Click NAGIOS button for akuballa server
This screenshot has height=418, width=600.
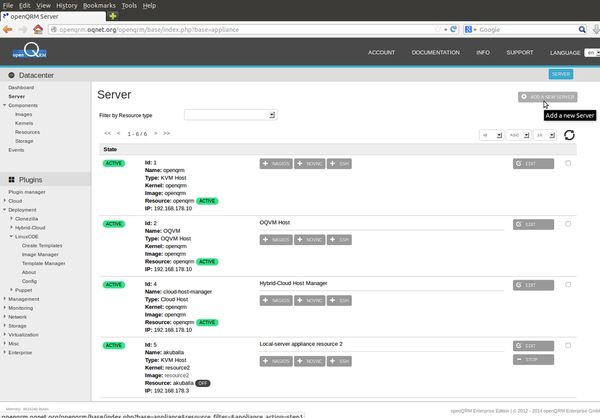coord(276,361)
